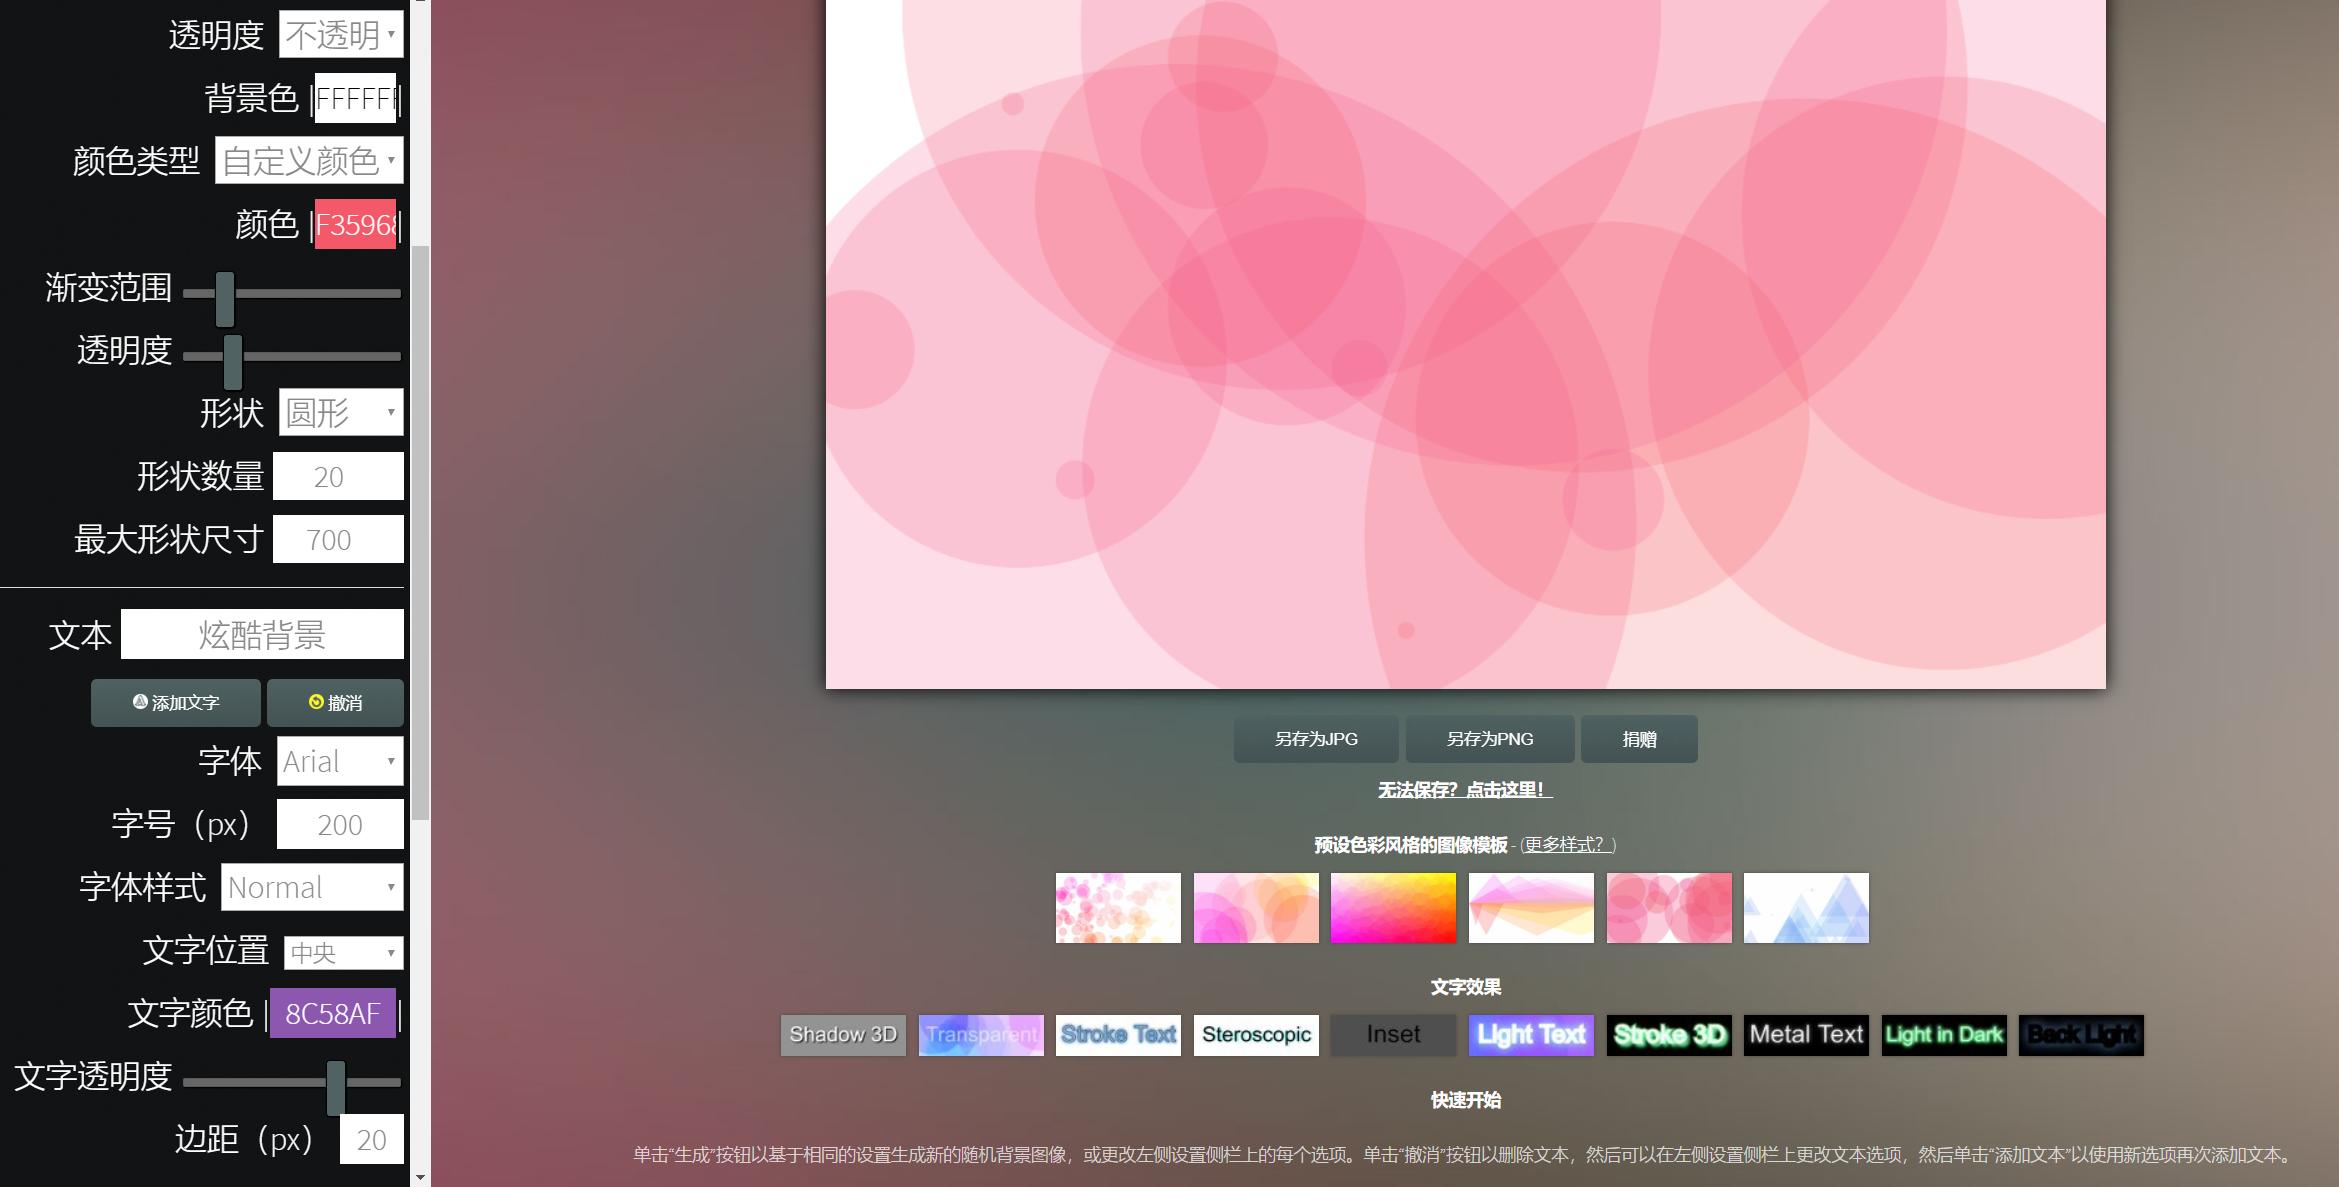Click the Inset text effect
This screenshot has height=1187, width=2339.
coord(1393,1035)
